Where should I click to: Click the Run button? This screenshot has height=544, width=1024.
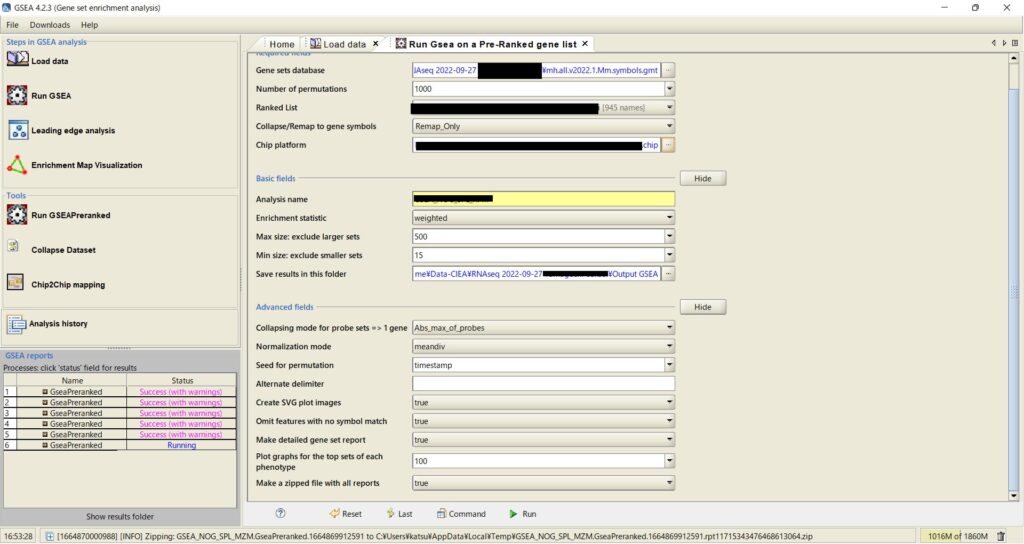click(522, 514)
